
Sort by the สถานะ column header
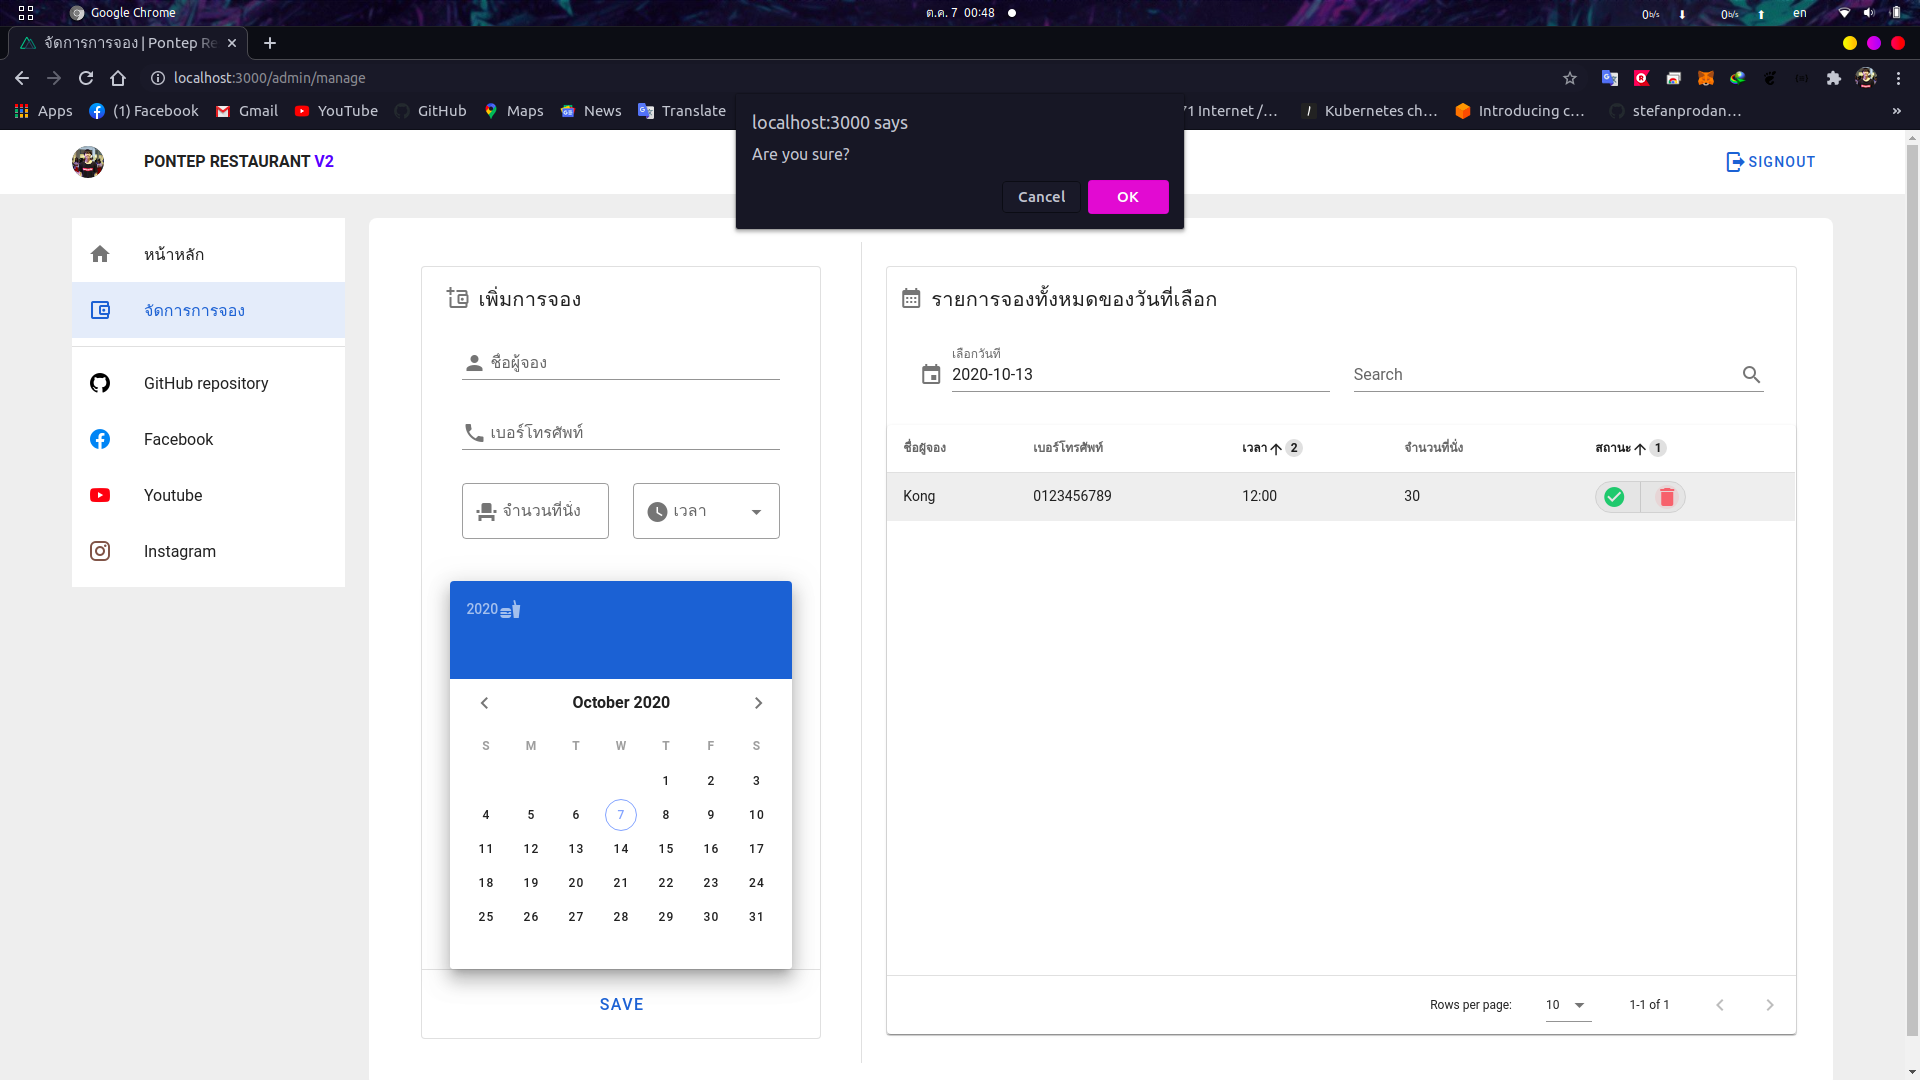click(1613, 448)
